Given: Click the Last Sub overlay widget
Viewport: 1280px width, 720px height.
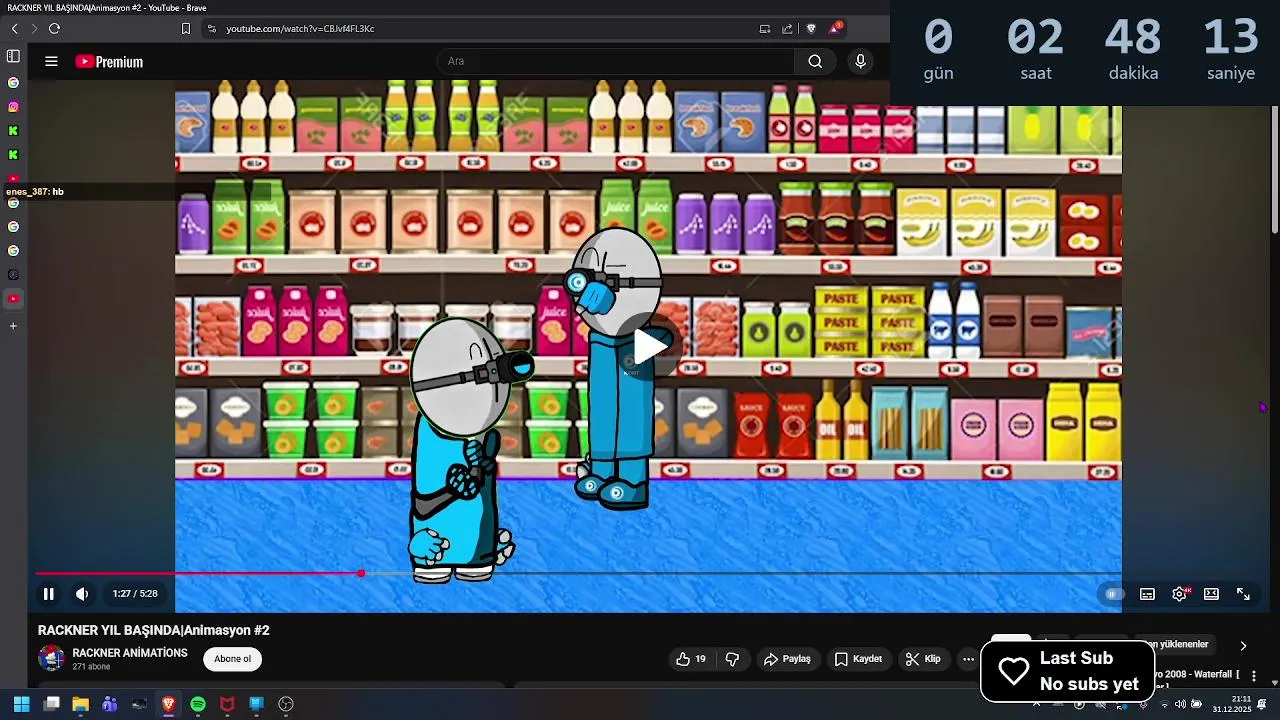Looking at the screenshot, I should (x=1068, y=671).
